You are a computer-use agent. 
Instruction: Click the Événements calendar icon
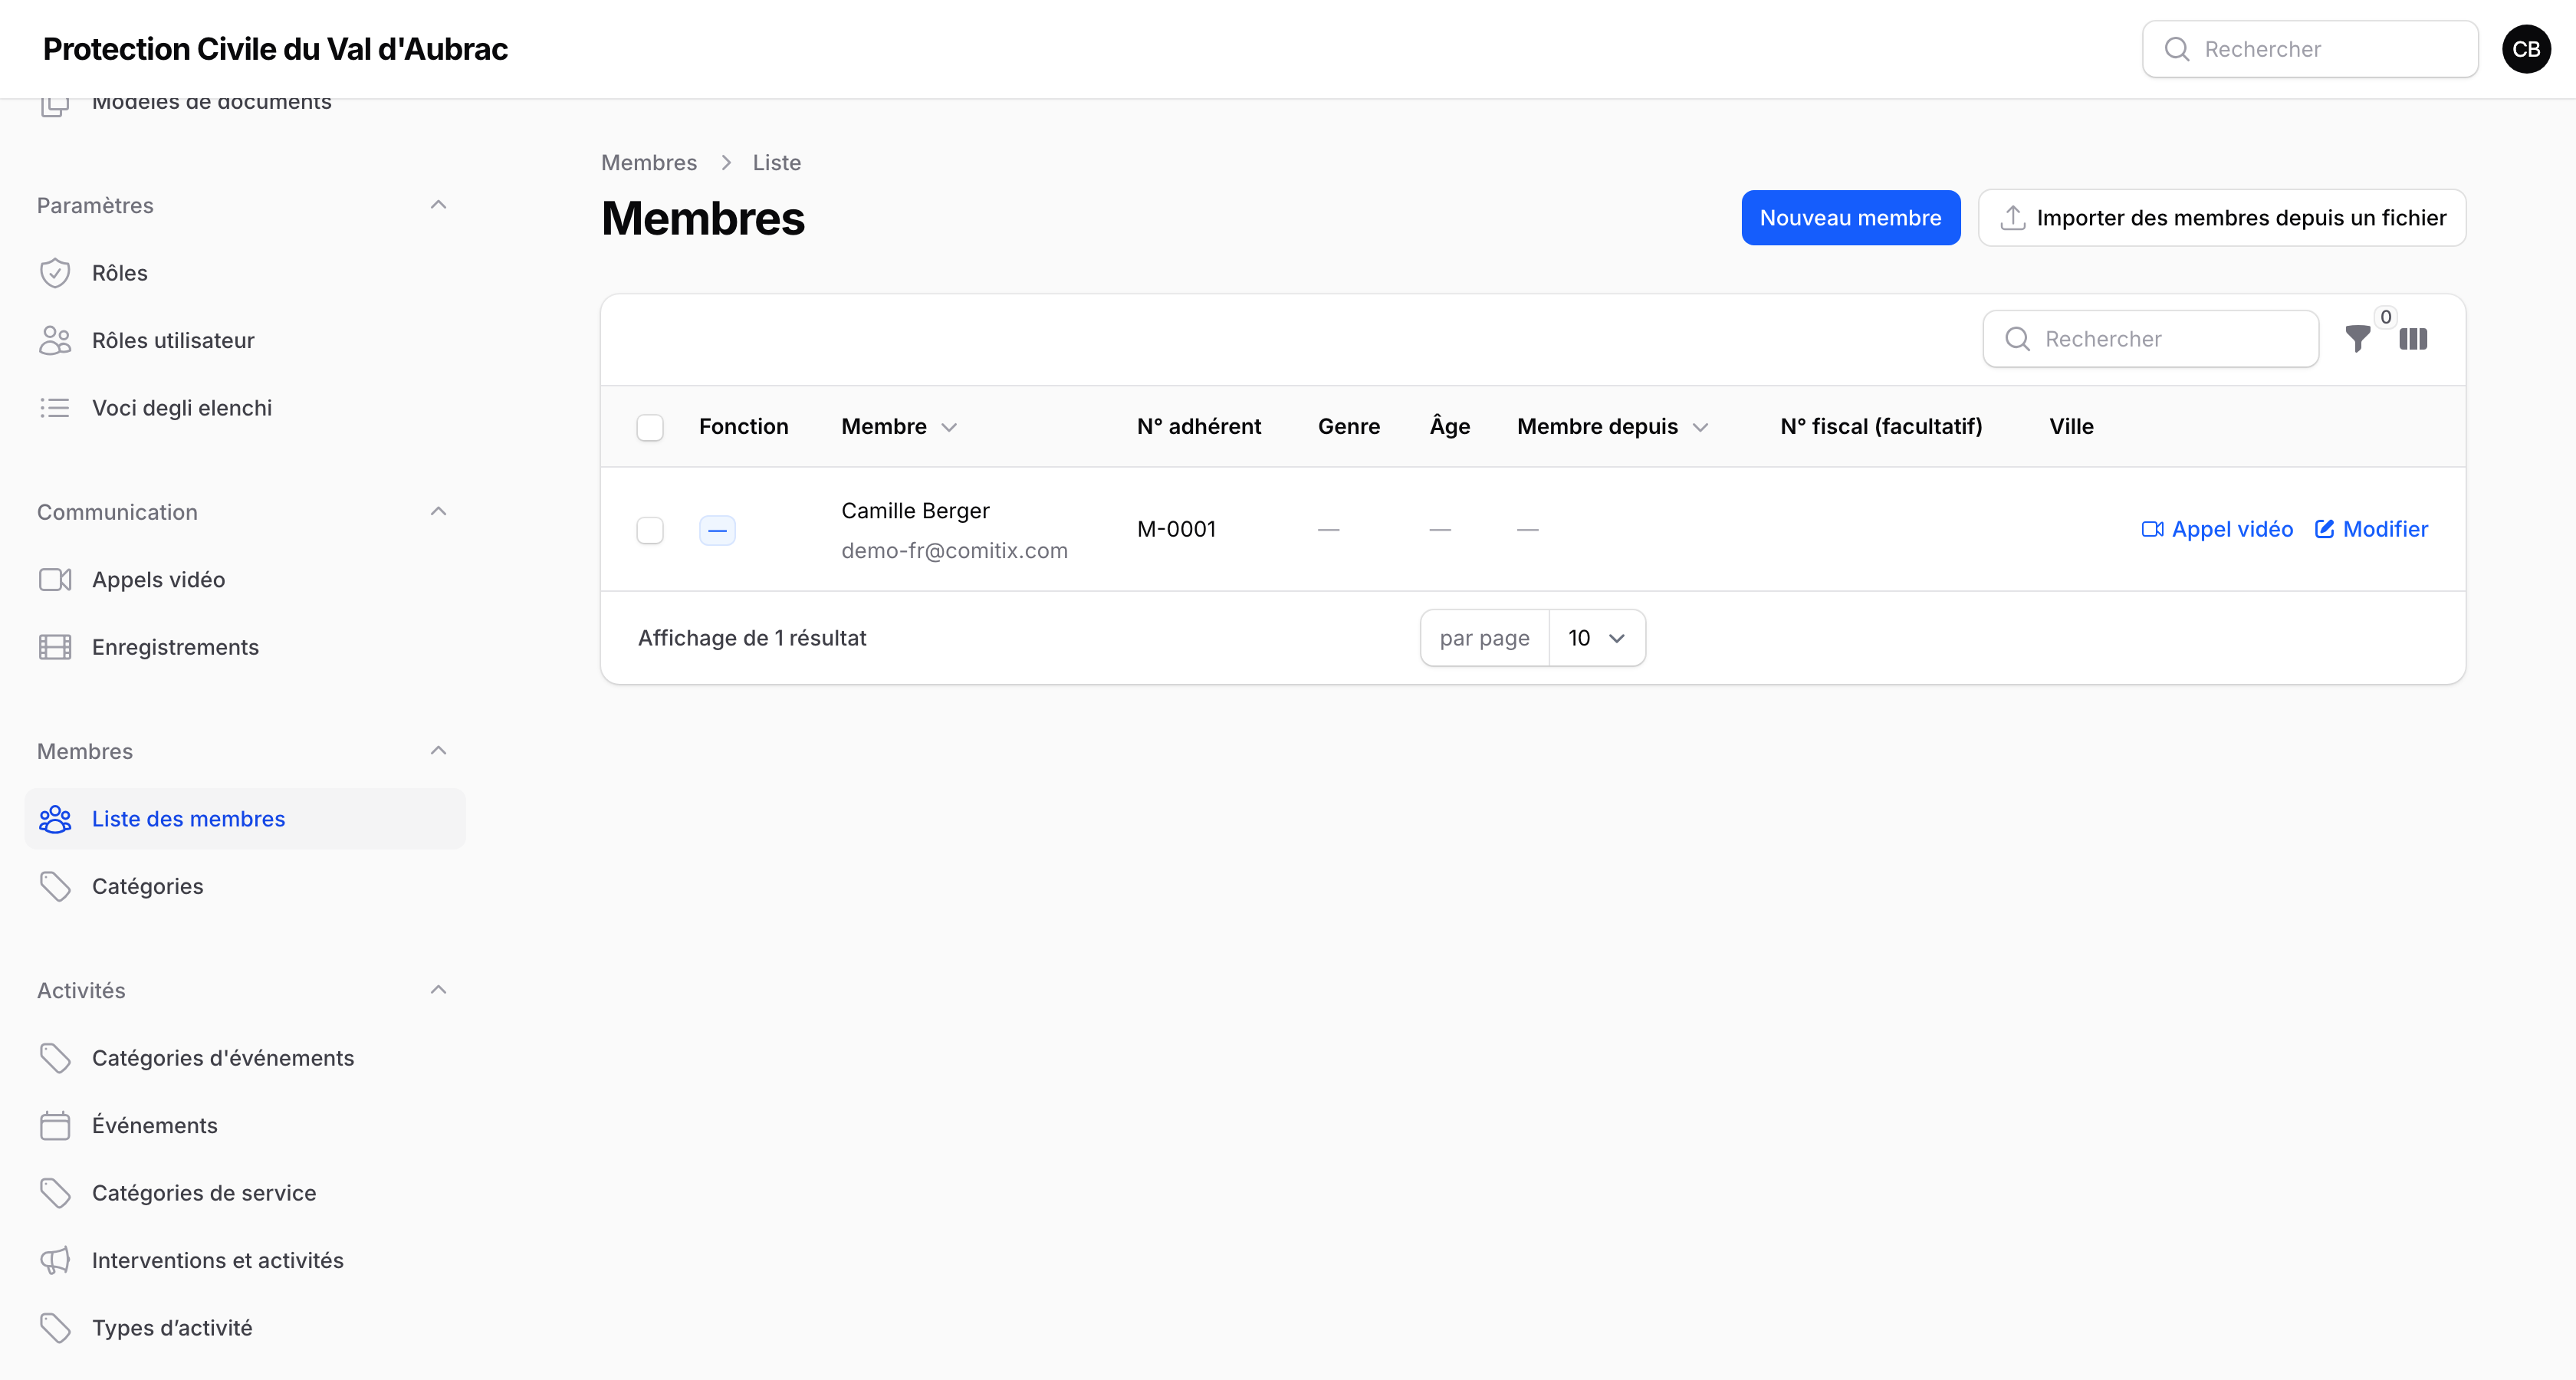55,1125
